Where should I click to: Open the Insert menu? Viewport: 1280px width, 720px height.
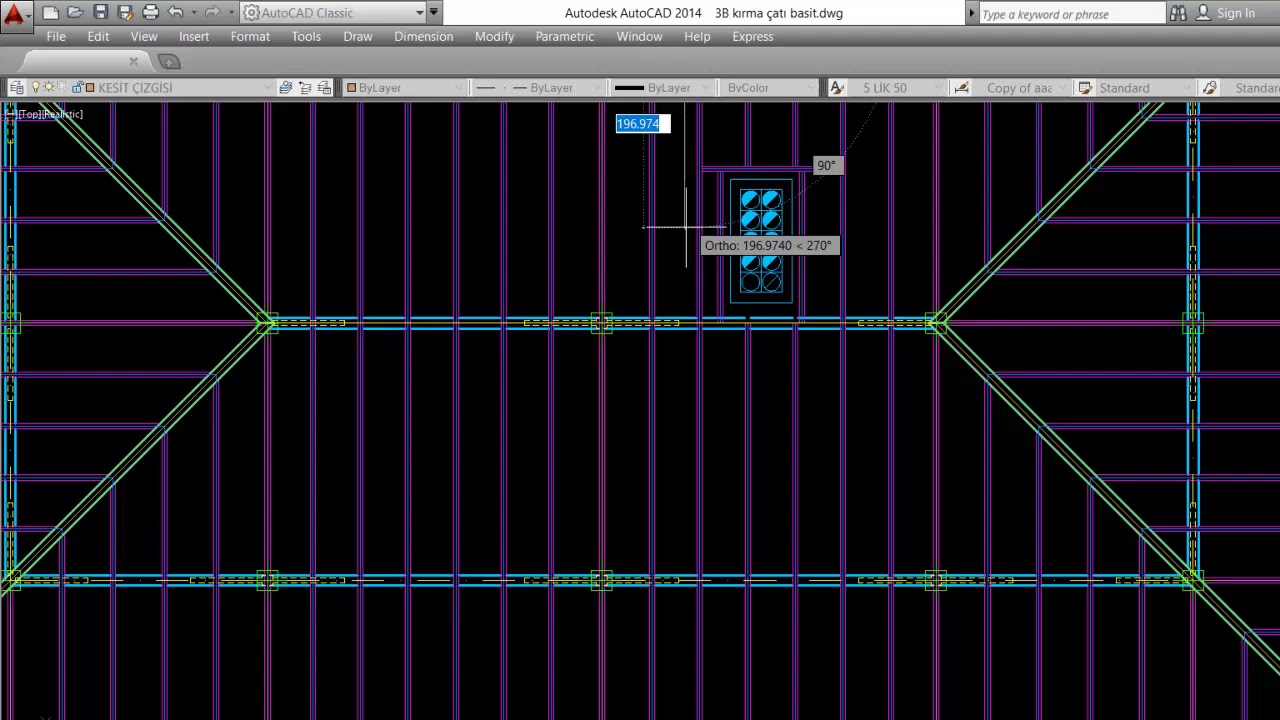coord(194,36)
